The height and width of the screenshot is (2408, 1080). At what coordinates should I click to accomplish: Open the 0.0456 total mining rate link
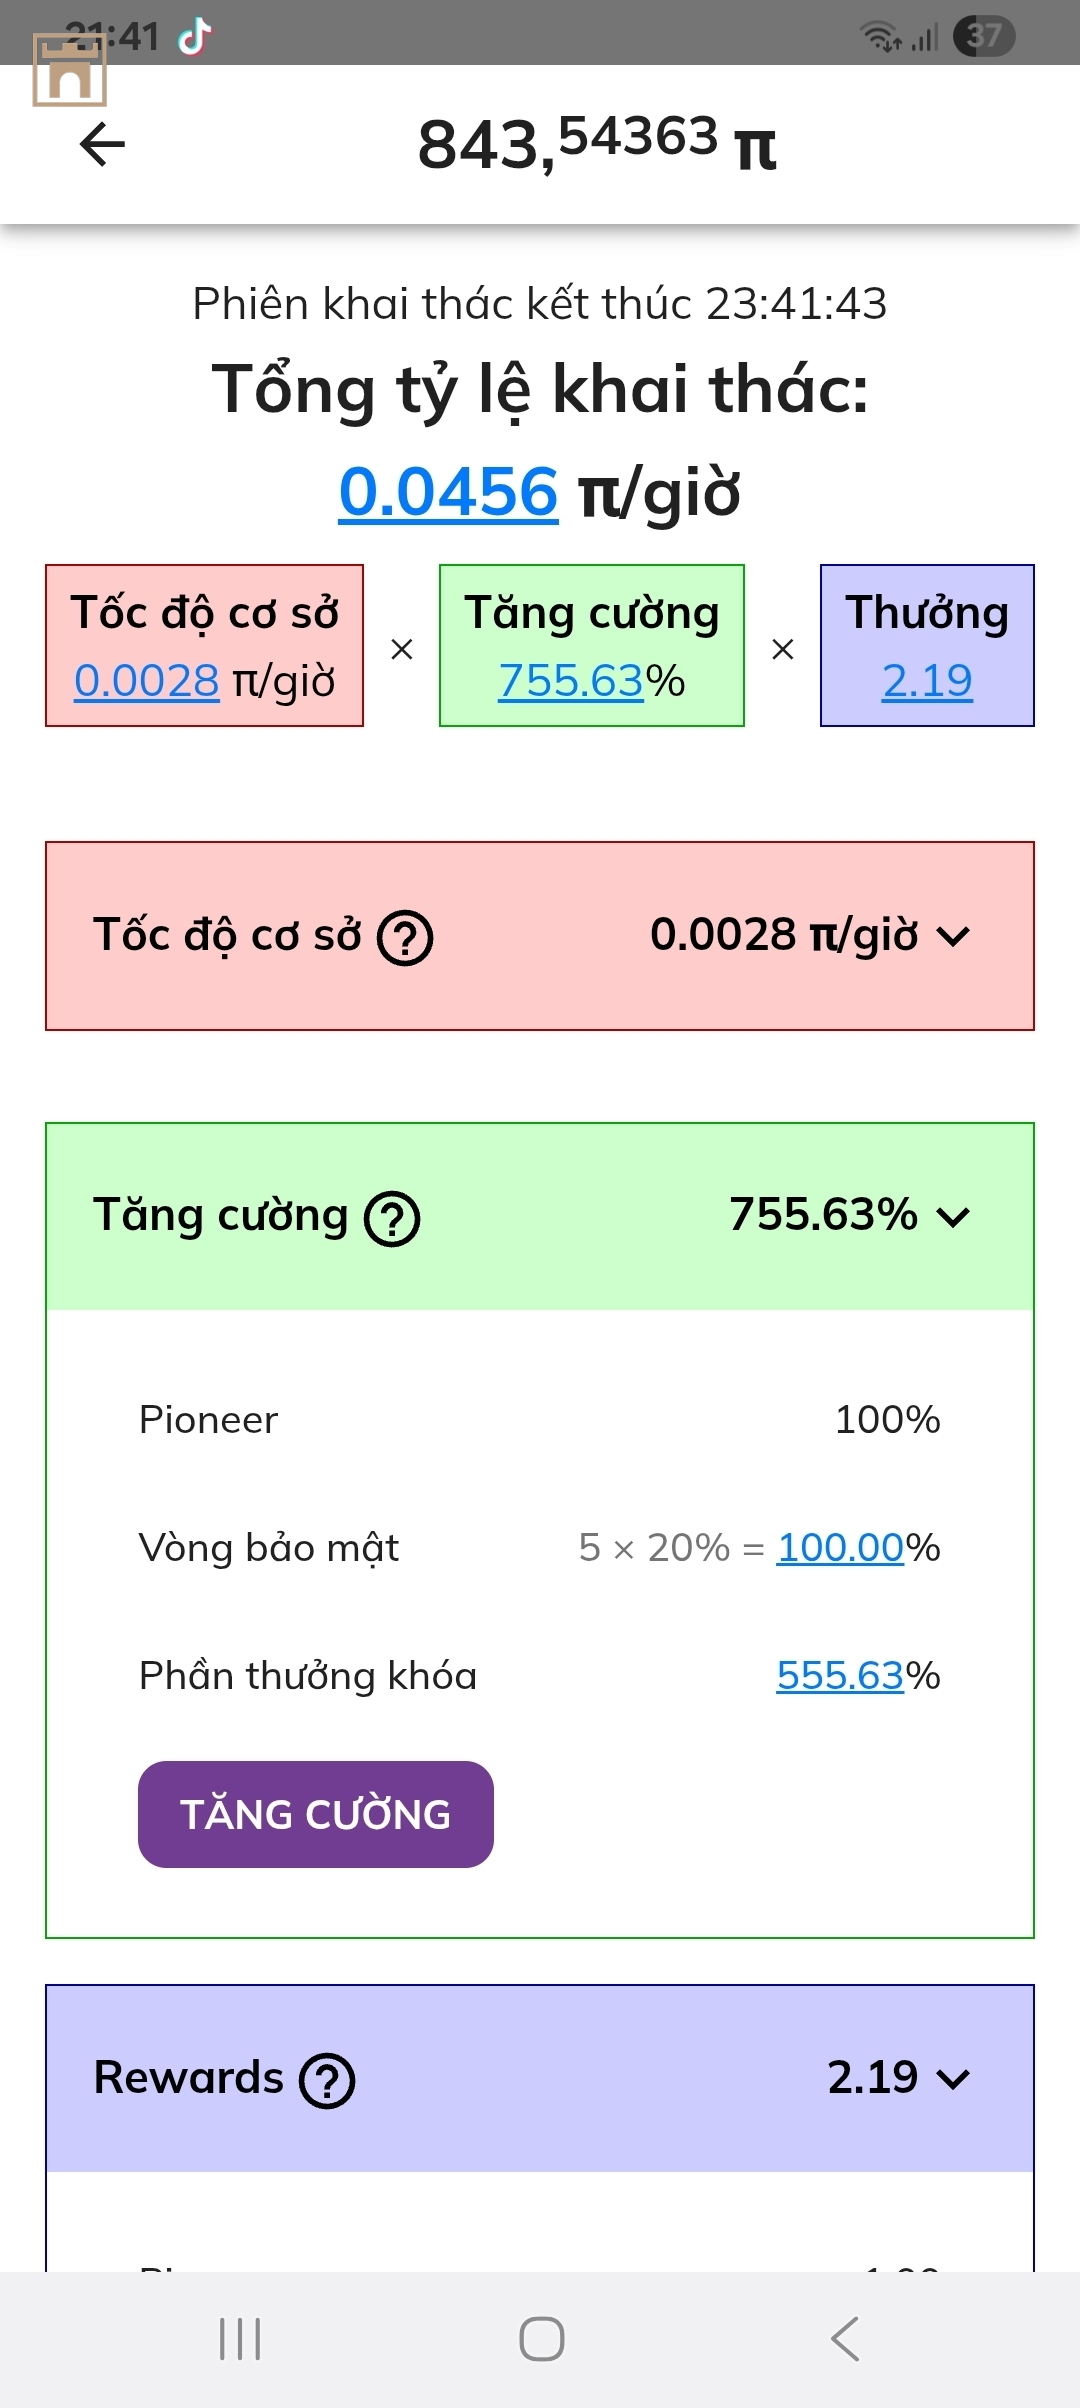pos(448,492)
